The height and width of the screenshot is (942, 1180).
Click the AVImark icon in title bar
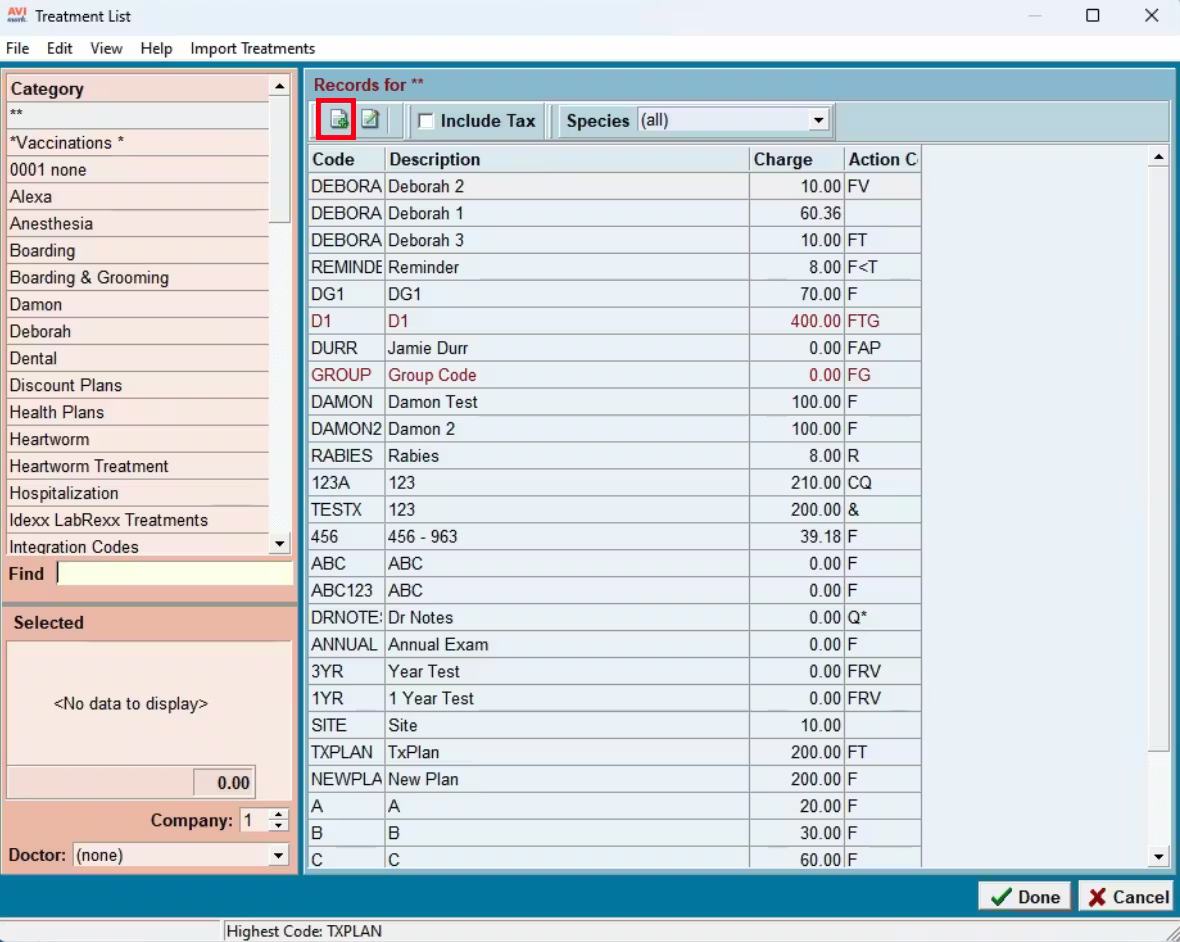[17, 15]
